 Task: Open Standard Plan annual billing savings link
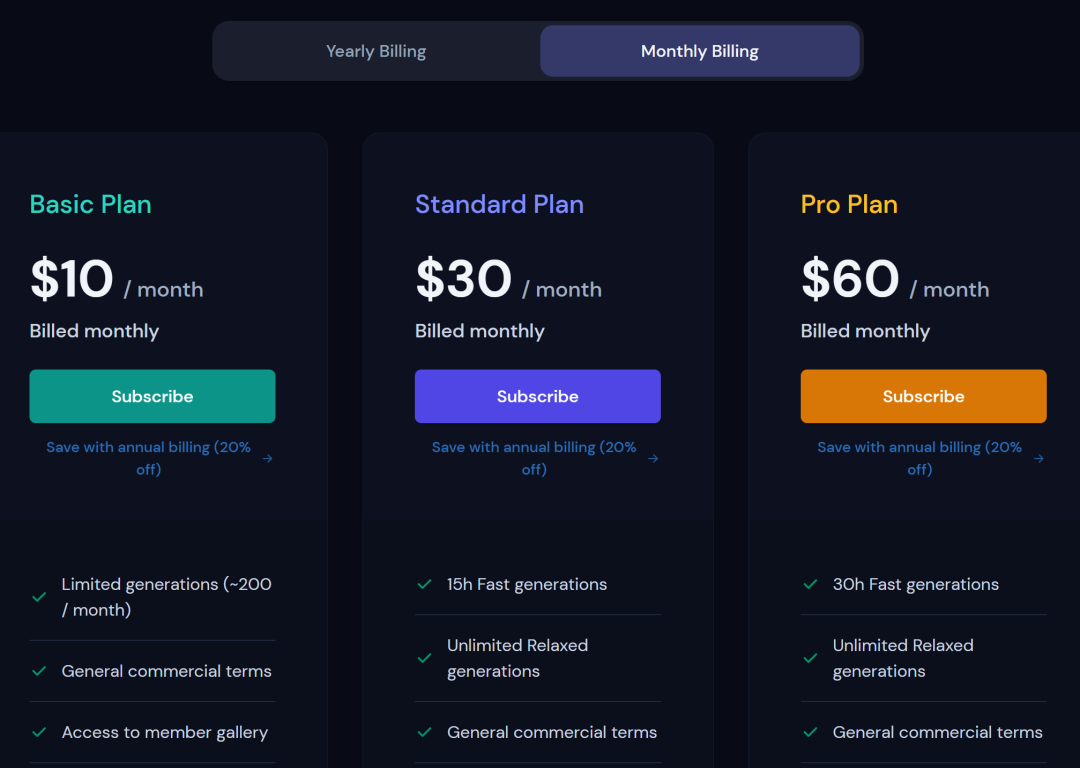534,458
